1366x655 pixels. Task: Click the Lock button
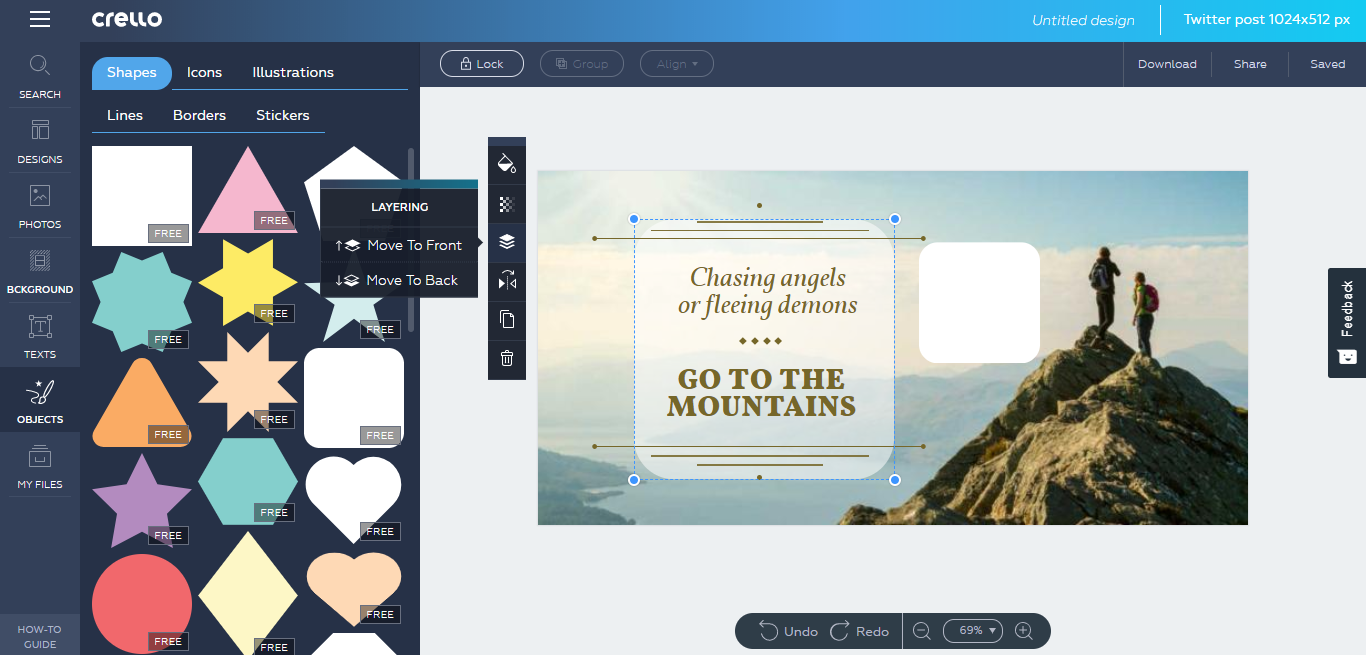(482, 64)
